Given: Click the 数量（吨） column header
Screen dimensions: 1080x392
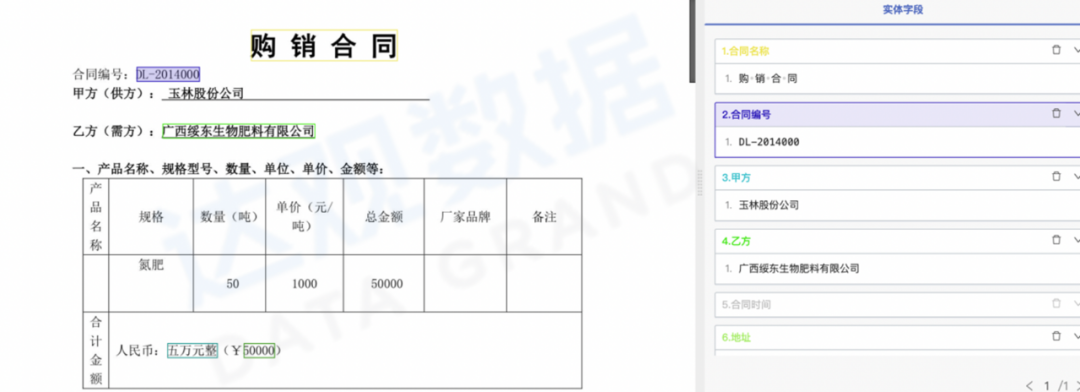Looking at the screenshot, I should (x=229, y=217).
